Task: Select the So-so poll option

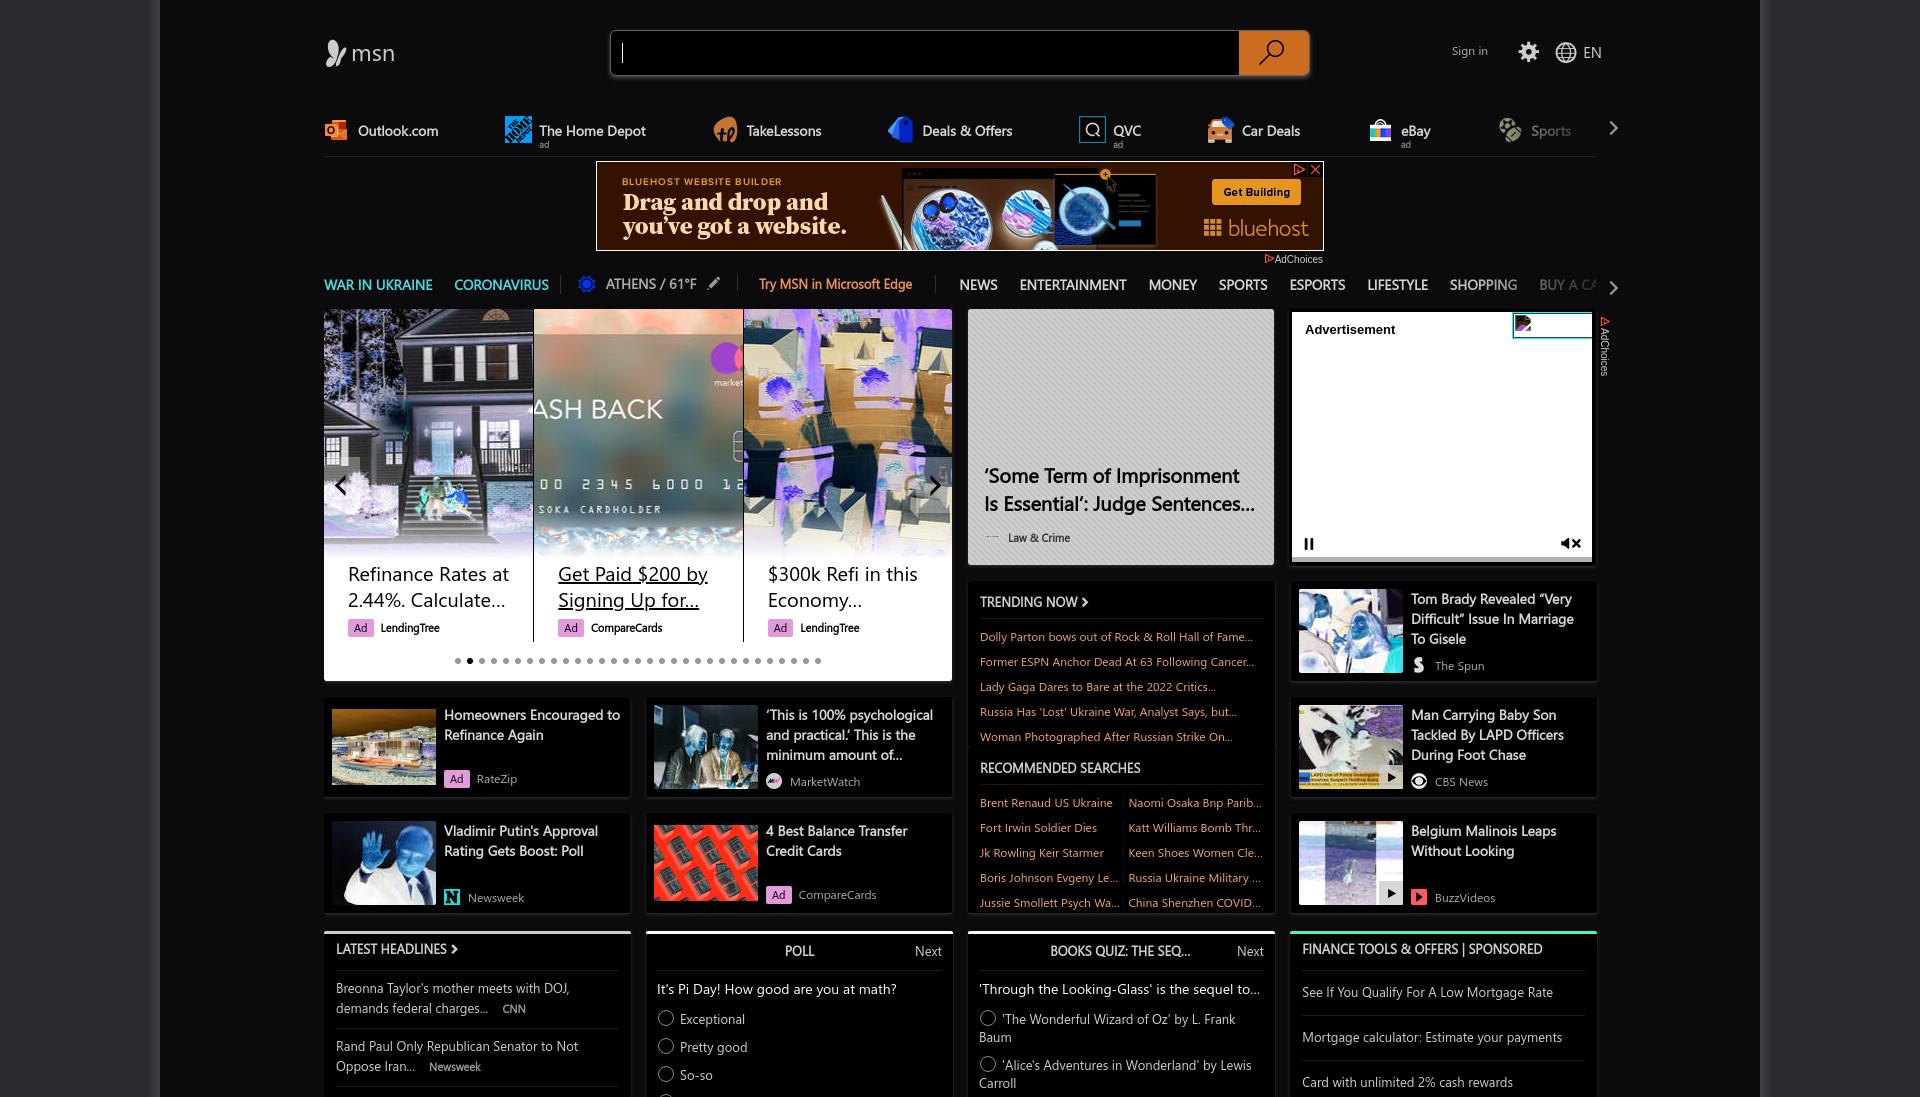Action: click(x=666, y=1074)
